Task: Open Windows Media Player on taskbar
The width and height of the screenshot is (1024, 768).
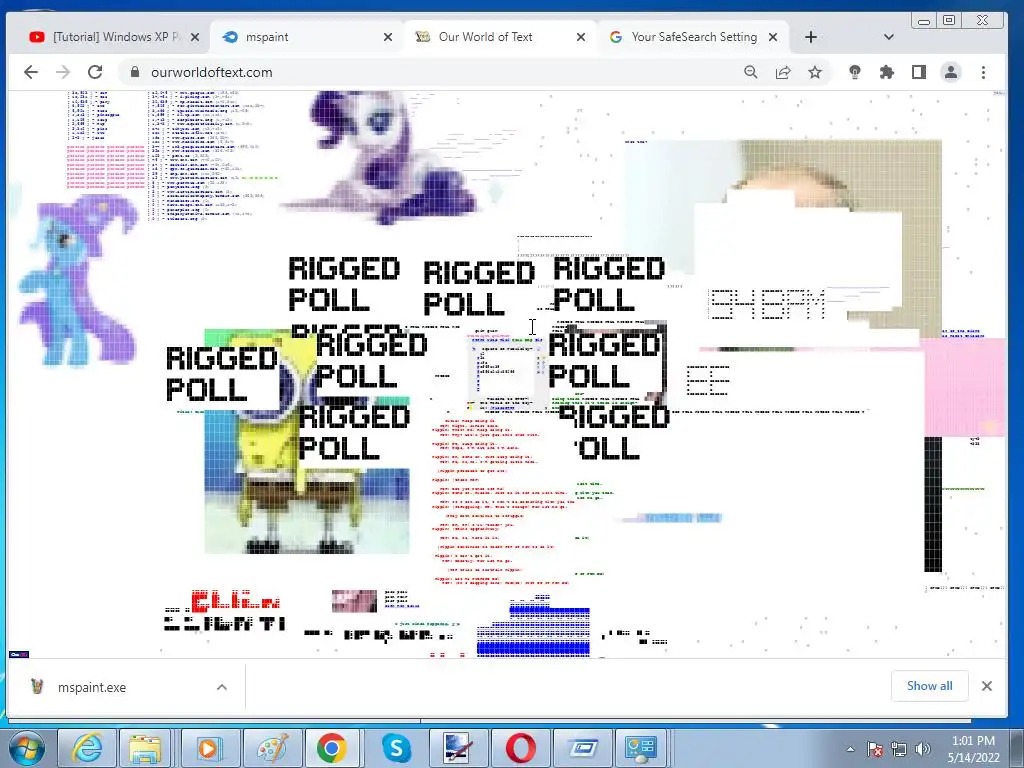Action: tap(208, 748)
